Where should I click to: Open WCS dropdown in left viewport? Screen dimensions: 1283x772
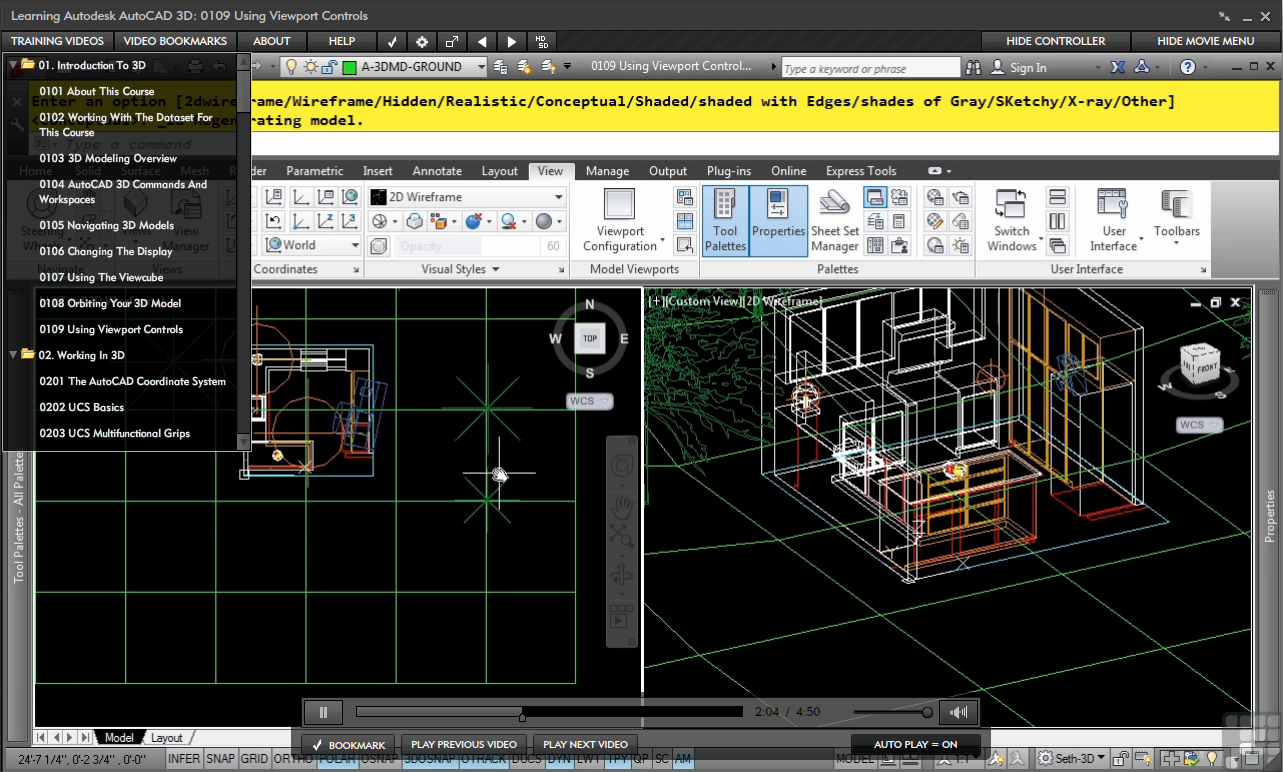tap(590, 401)
